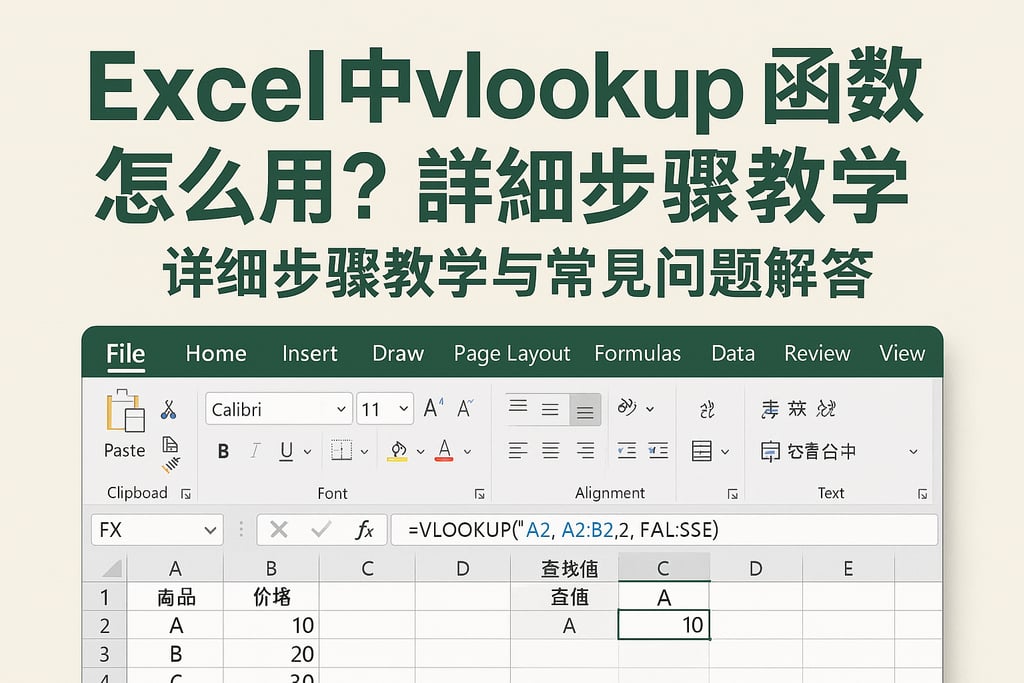Click the Increase Indent icon

pos(657,451)
